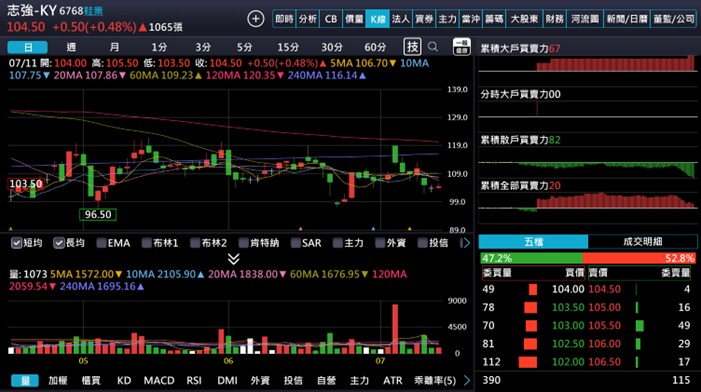Click bid price 104.00 in order book

[x=568, y=289]
